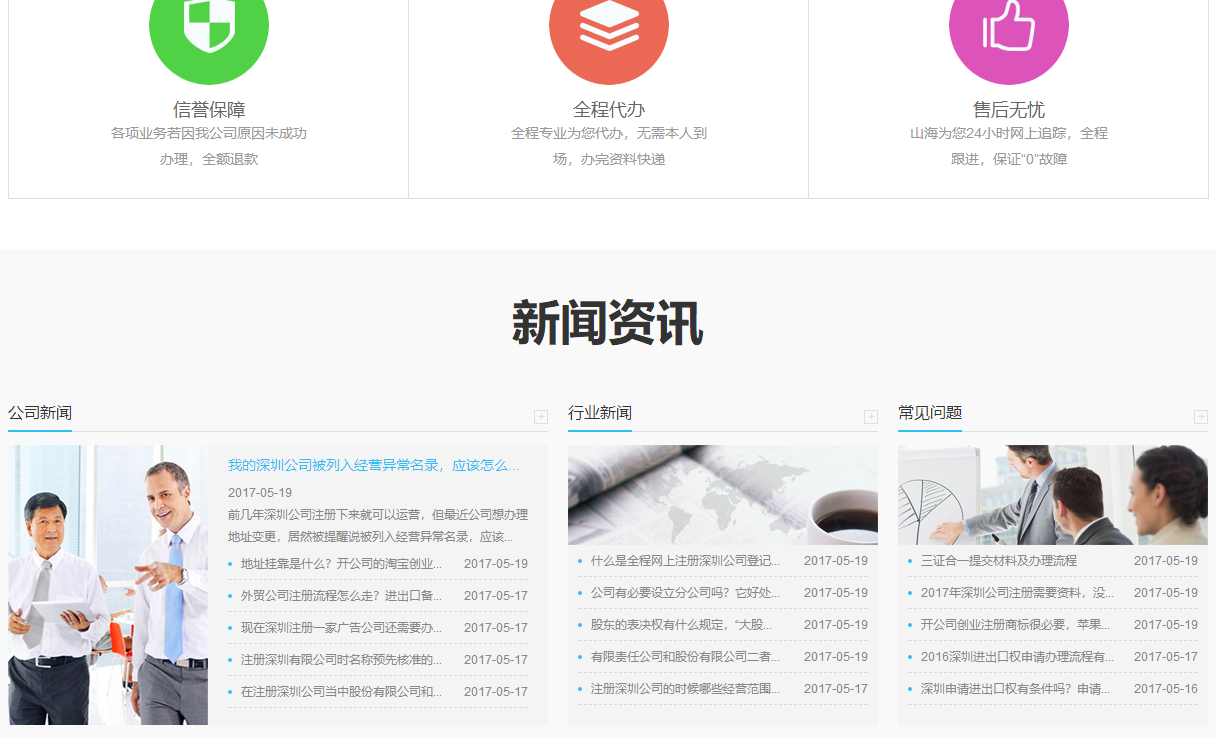Click the whiteboard meeting photo under 常见问题
The height and width of the screenshot is (737, 1216).
pyautogui.click(x=1052, y=495)
